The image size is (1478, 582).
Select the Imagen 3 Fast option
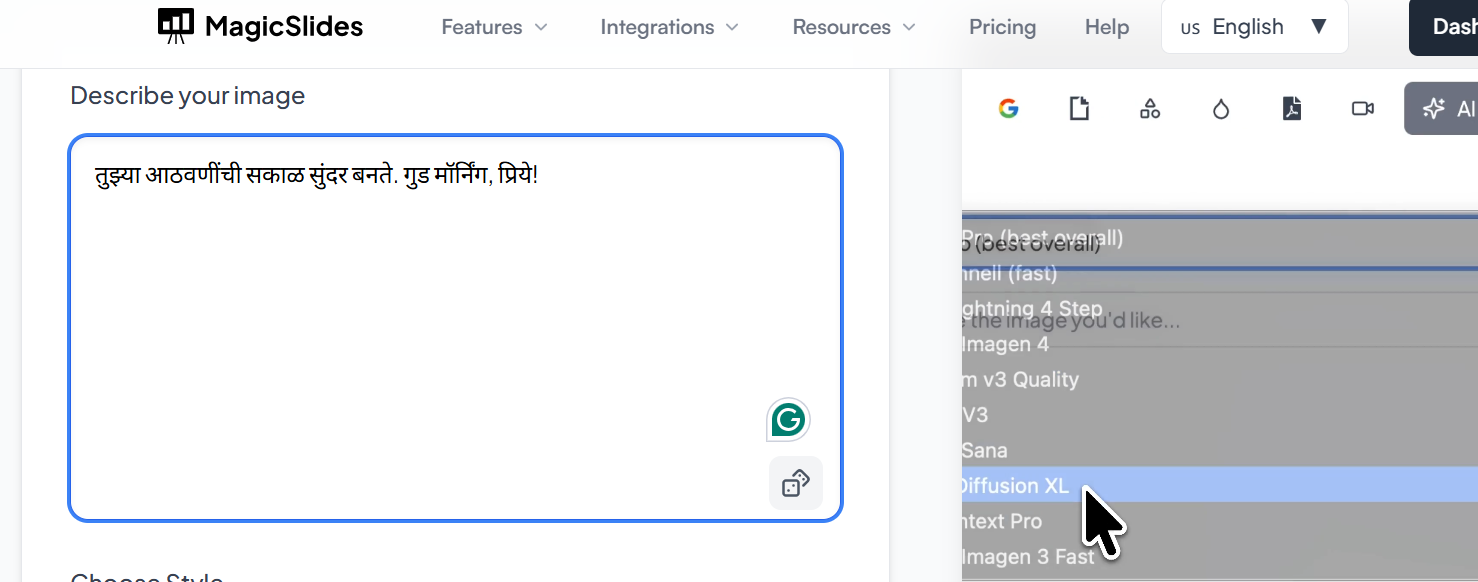1028,557
